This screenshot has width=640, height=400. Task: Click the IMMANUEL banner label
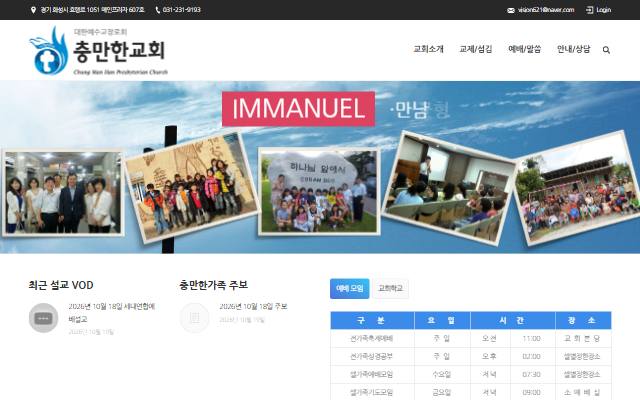[298, 109]
